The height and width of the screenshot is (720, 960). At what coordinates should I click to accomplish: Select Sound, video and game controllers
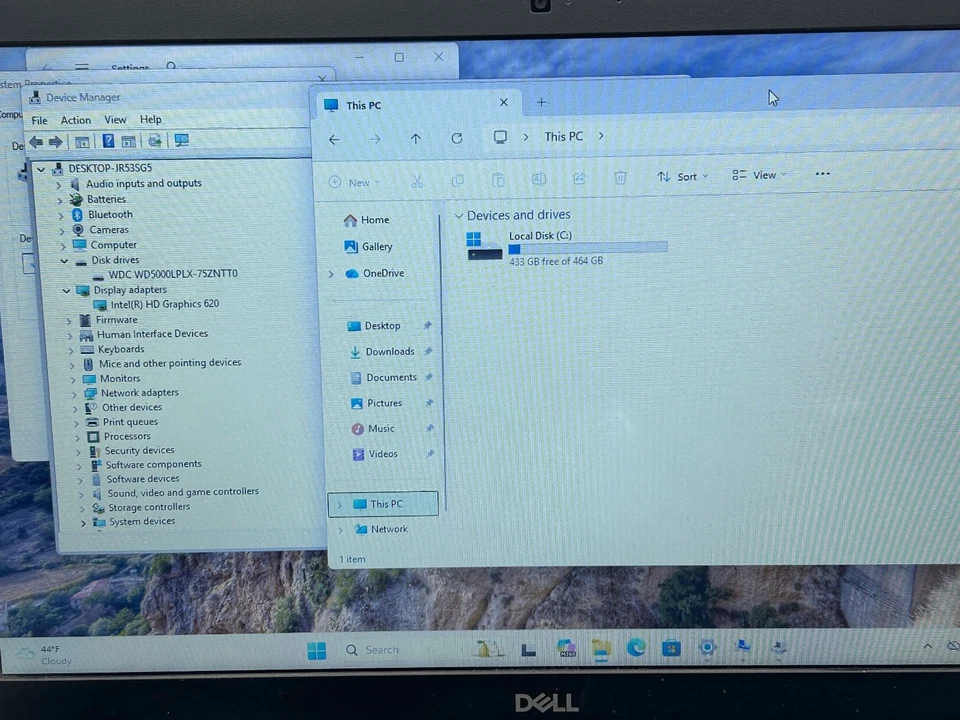(x=183, y=492)
